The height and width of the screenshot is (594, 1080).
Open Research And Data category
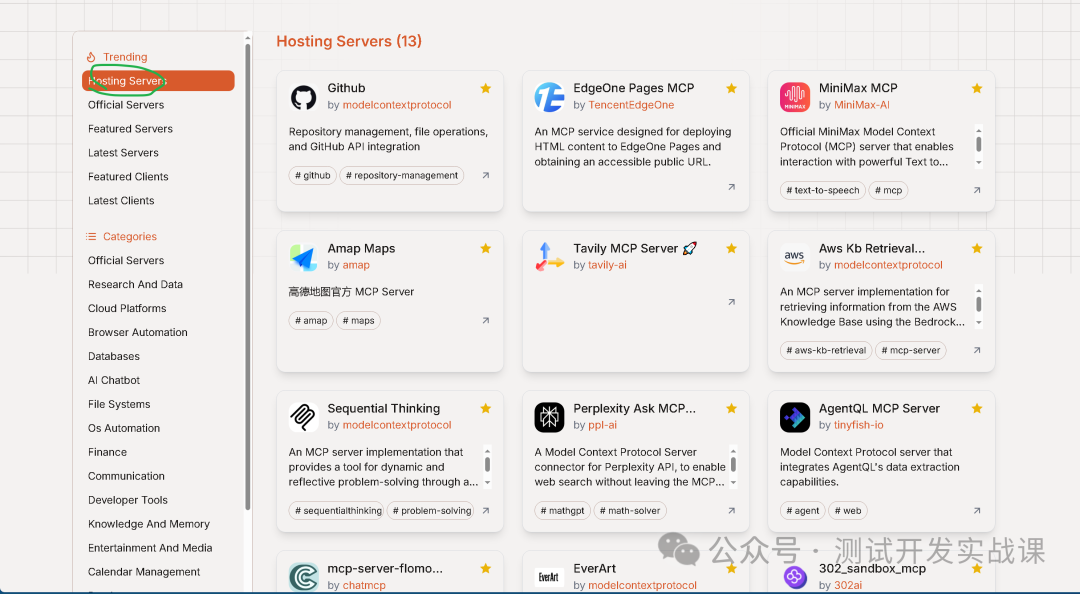[136, 285]
